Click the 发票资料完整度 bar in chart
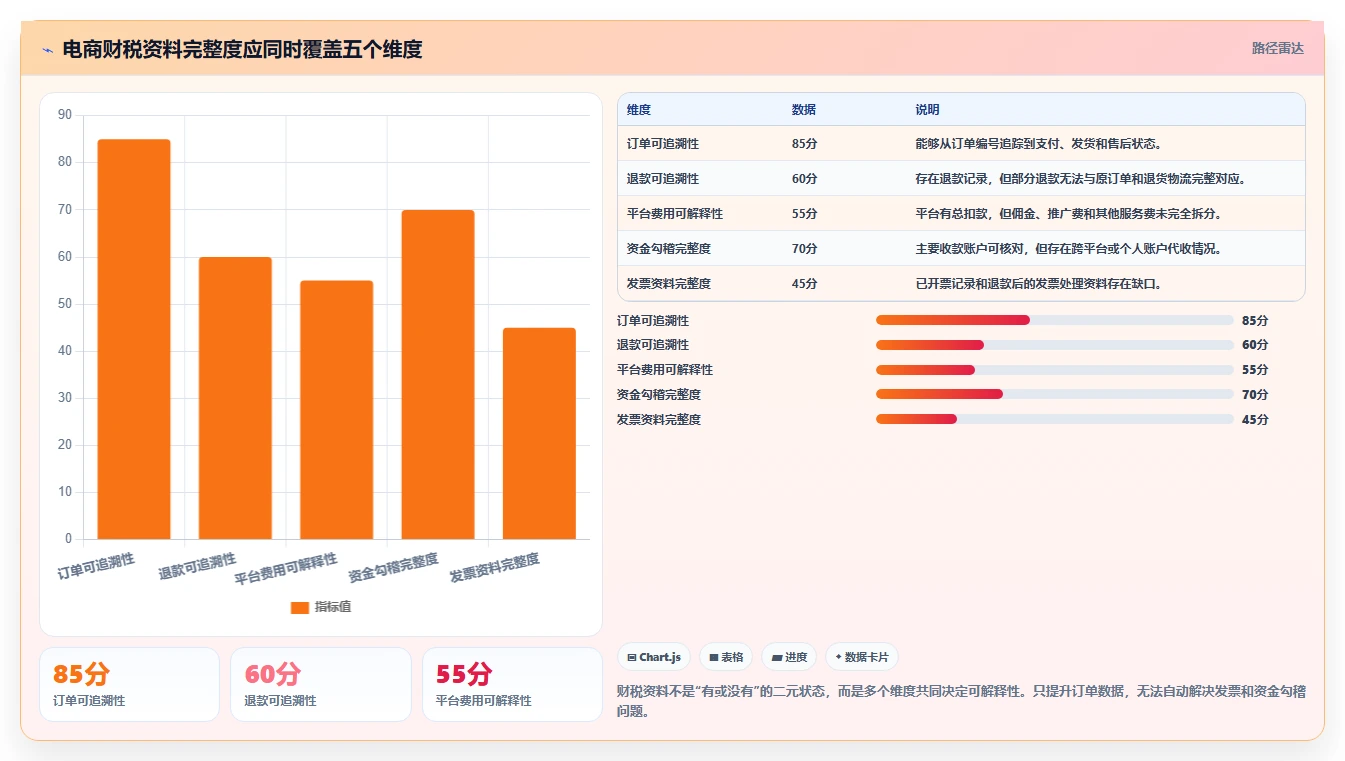 (539, 433)
